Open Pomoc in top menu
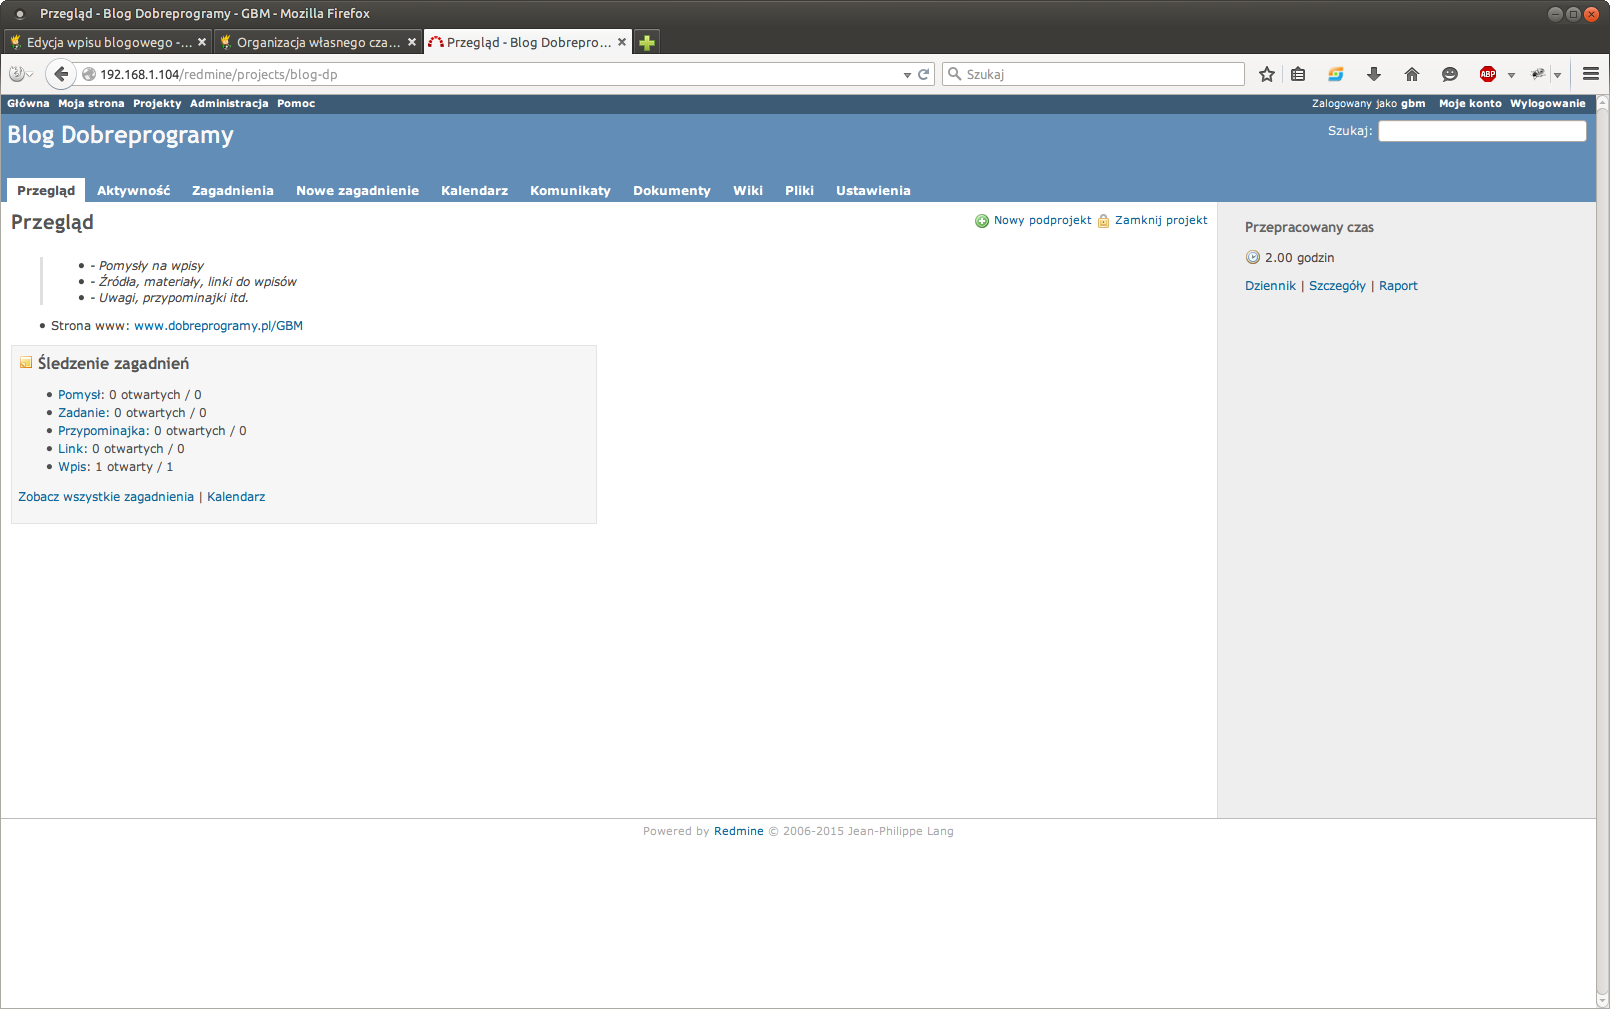The image size is (1610, 1009). click(296, 103)
